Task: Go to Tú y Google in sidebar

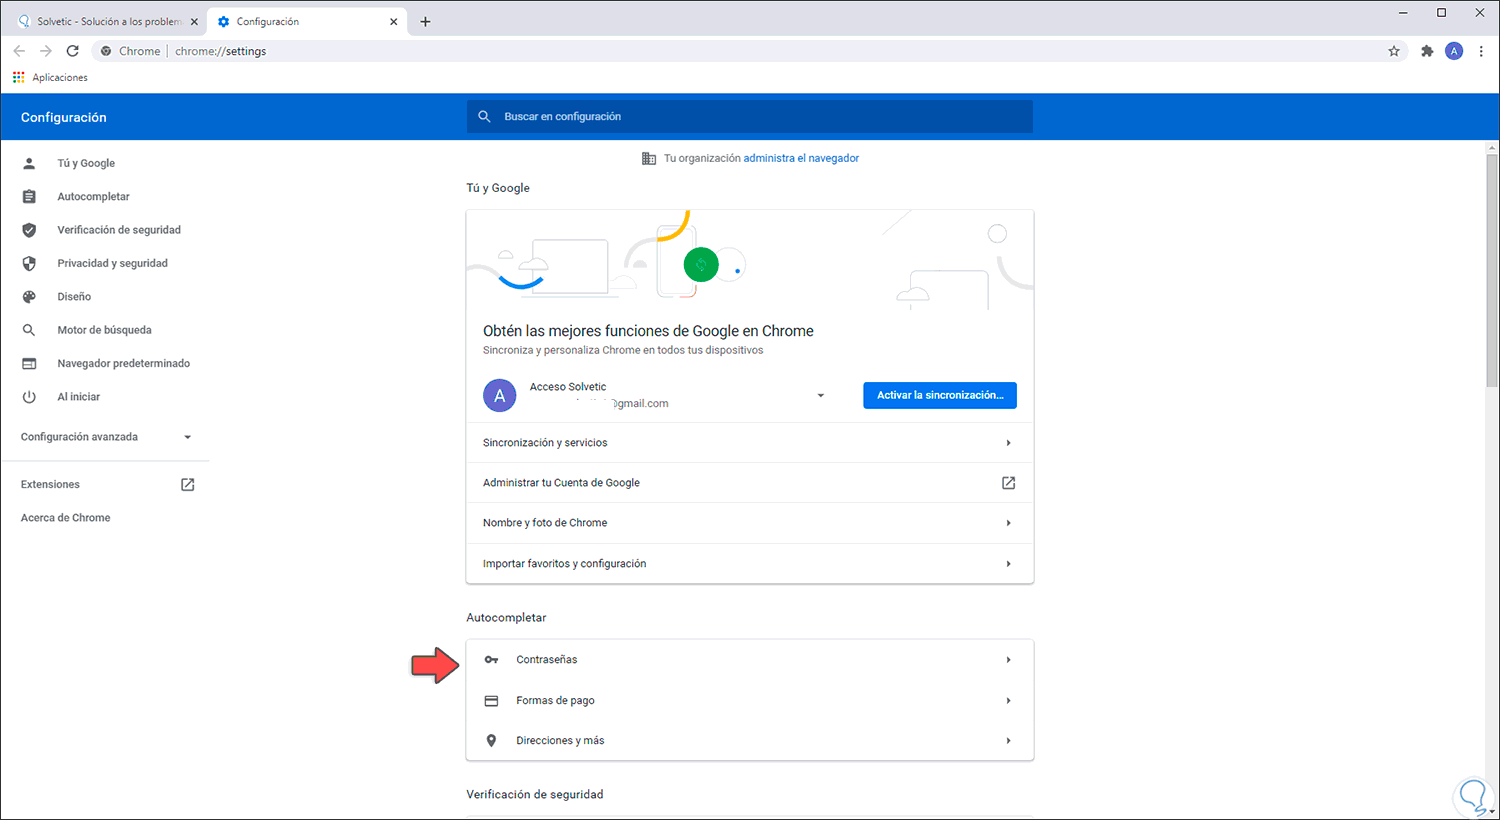Action: (86, 163)
